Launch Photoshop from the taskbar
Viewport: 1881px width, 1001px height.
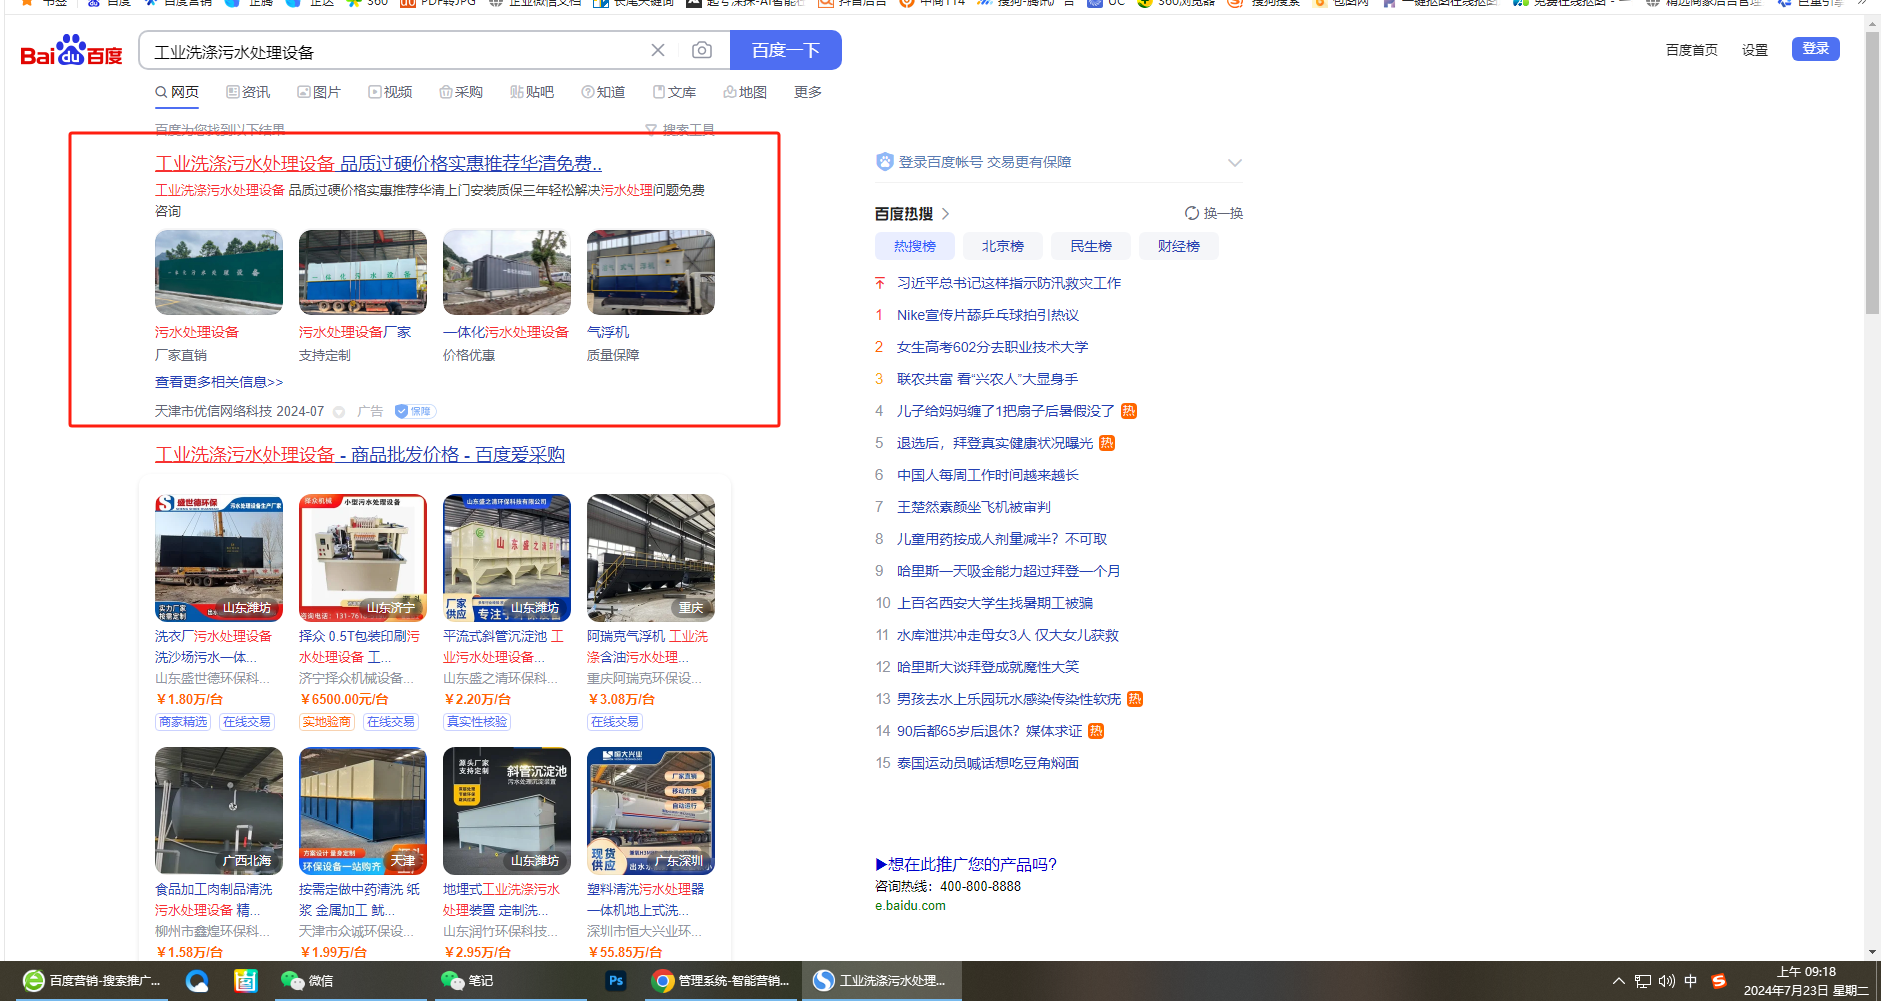[615, 981]
